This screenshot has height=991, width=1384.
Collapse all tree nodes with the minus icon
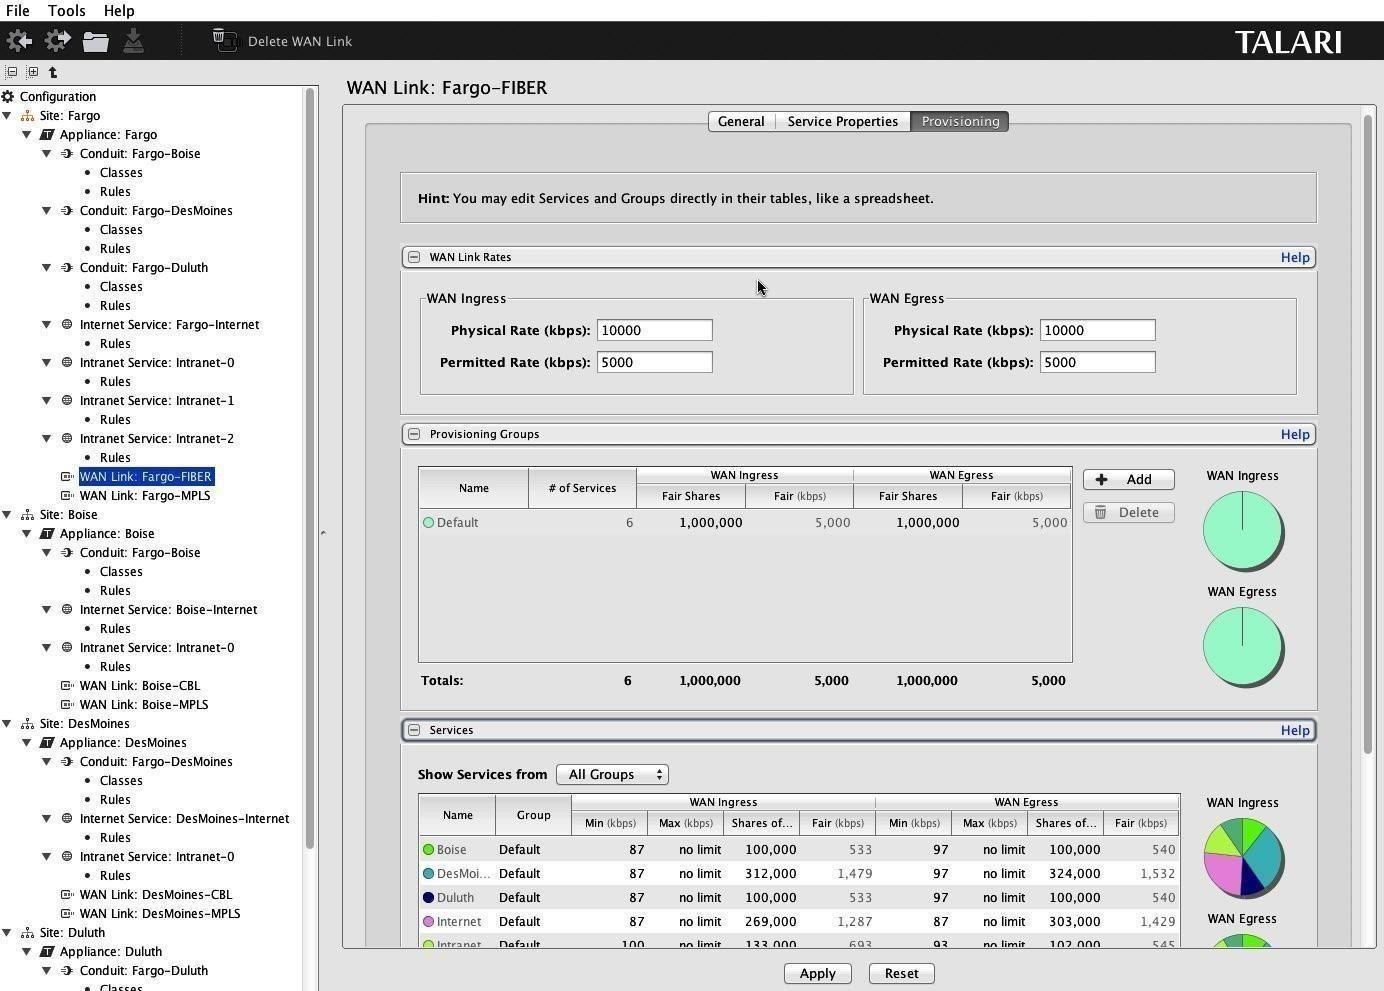point(12,72)
